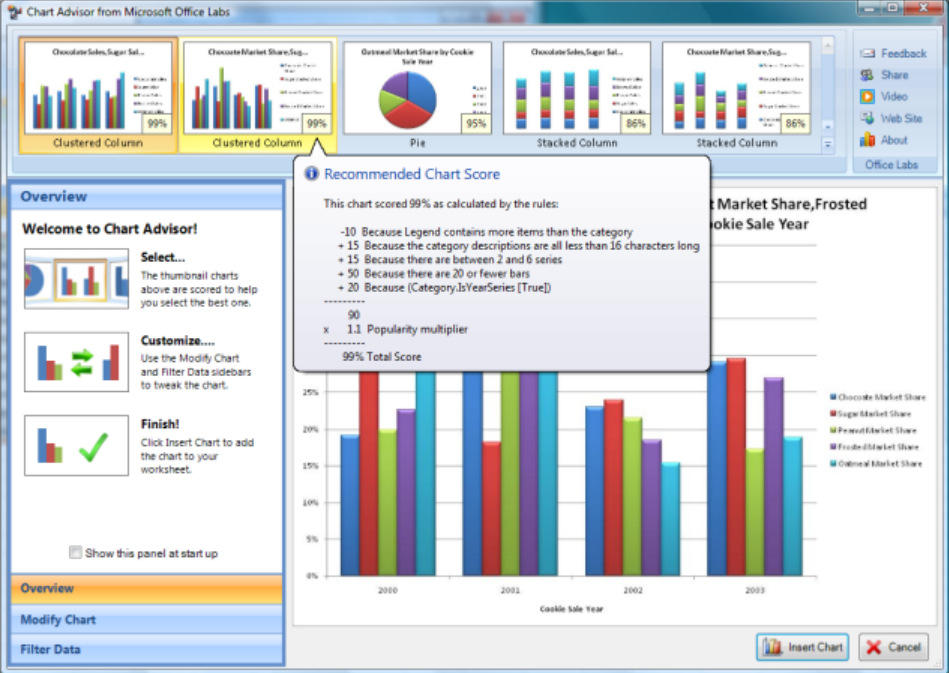Click the Chart Advisor app icon in title bar
Viewport: 949px width, 673px height.
pos(15,11)
